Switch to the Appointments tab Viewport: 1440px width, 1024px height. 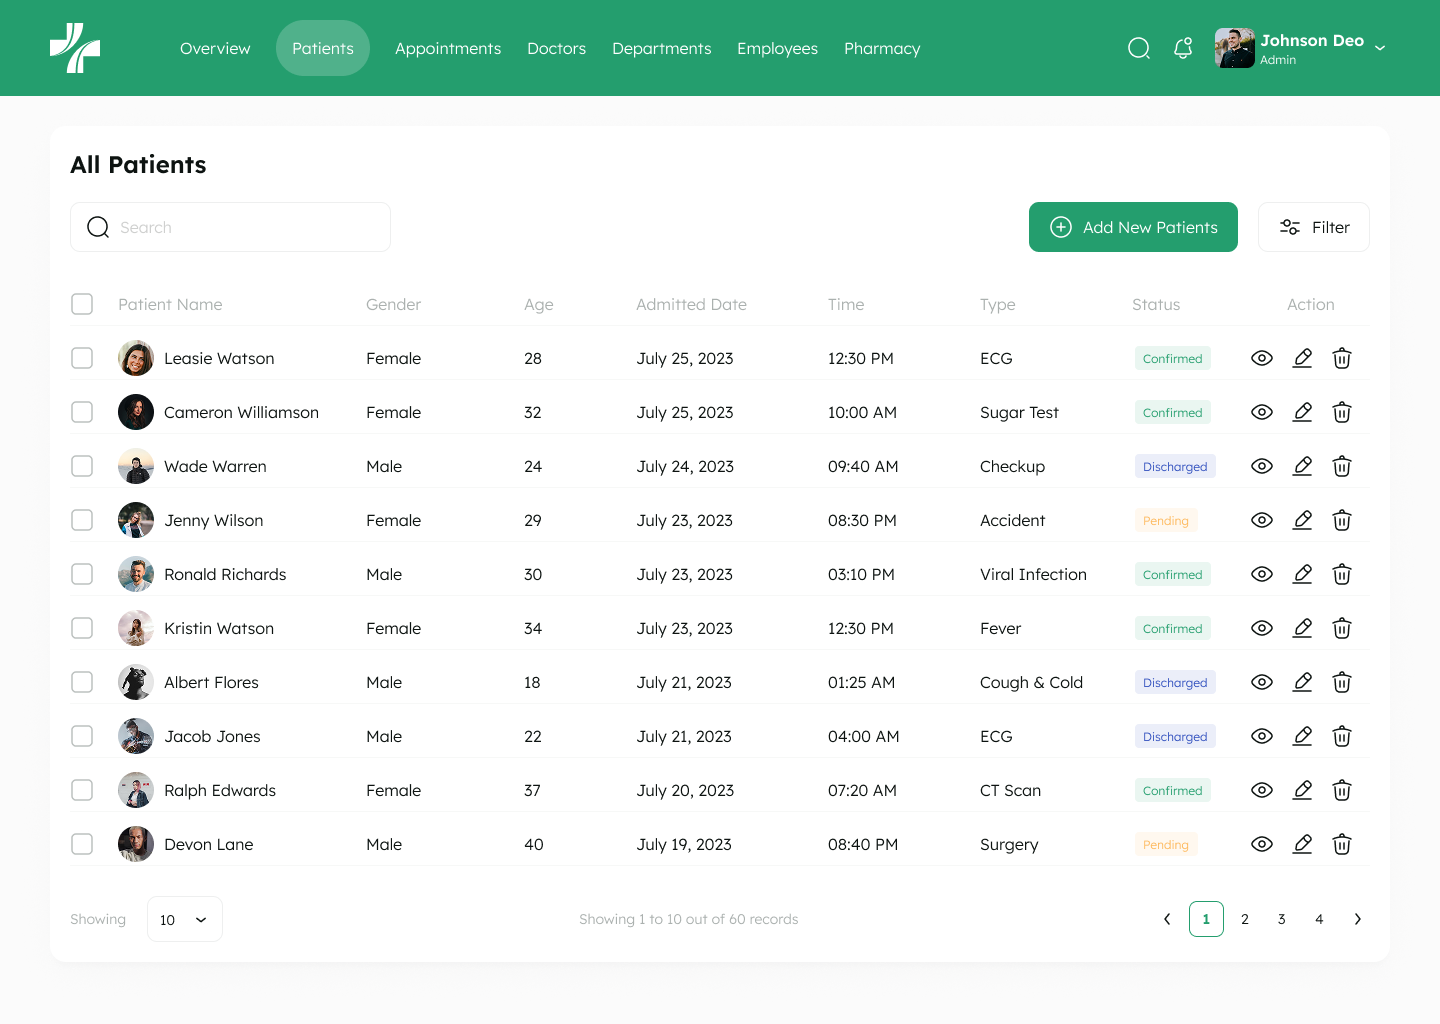tap(448, 48)
